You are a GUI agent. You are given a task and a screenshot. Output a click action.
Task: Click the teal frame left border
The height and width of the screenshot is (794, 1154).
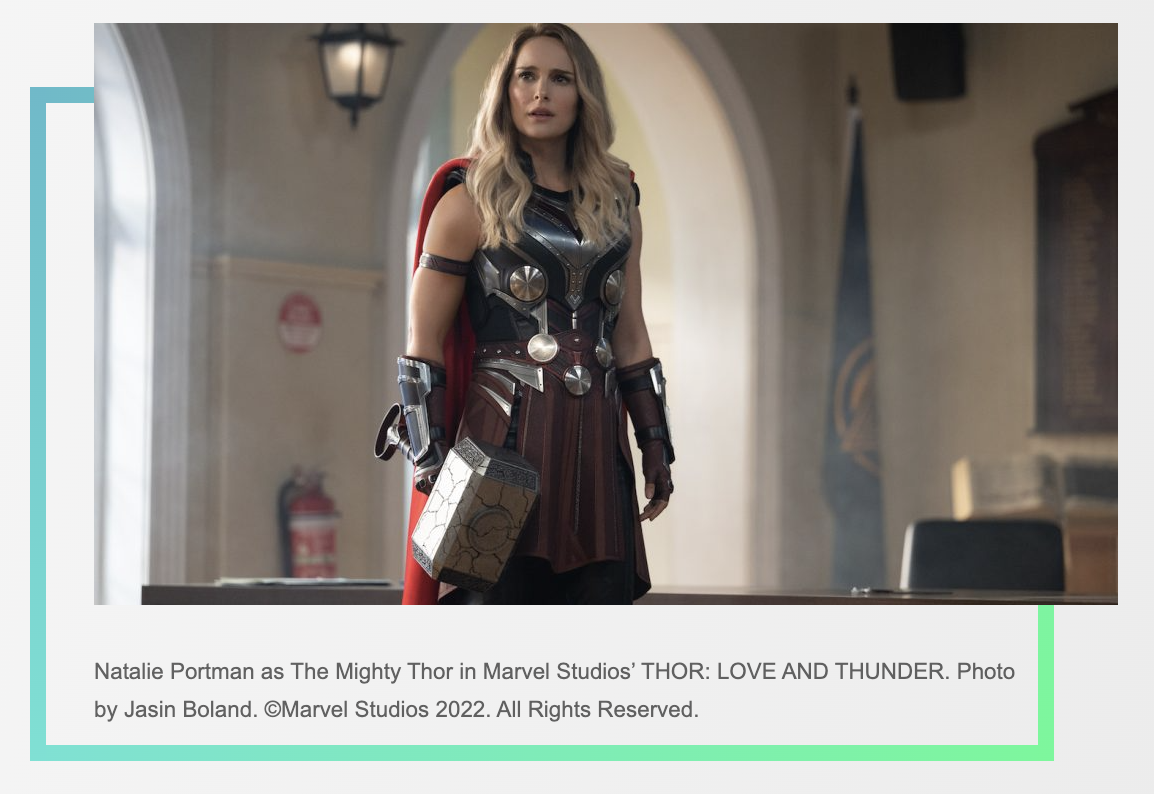38,423
